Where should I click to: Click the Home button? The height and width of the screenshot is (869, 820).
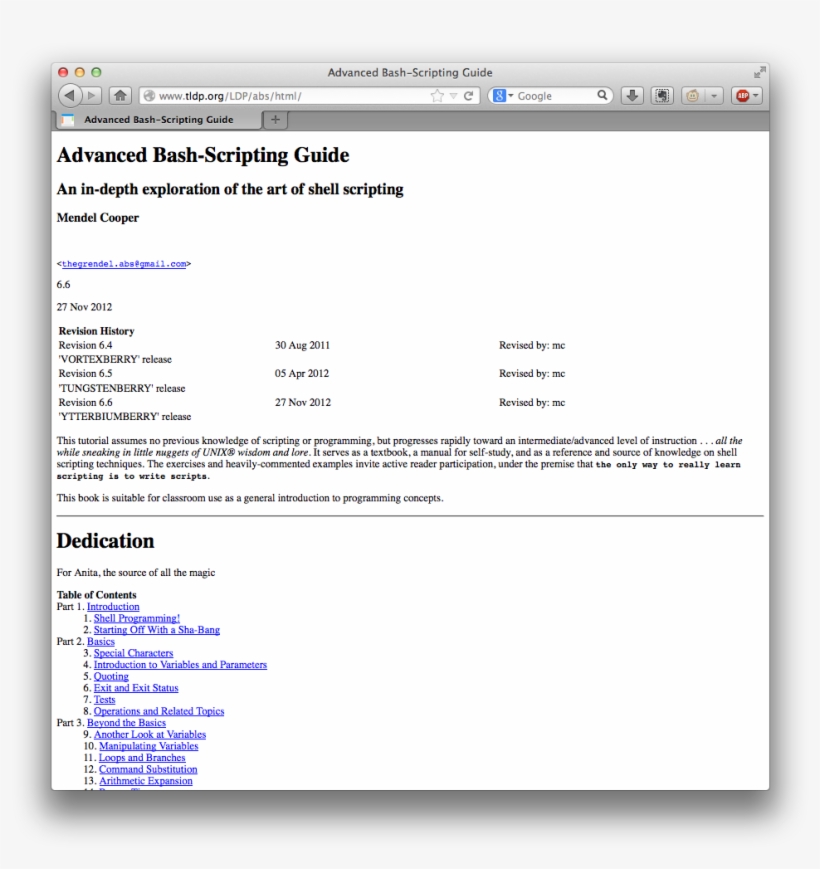point(120,95)
